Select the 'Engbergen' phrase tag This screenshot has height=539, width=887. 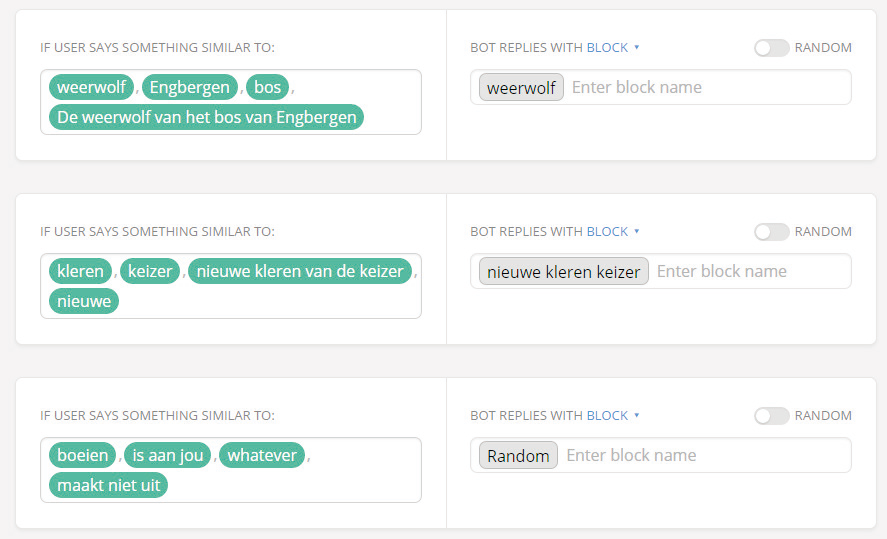(190, 87)
